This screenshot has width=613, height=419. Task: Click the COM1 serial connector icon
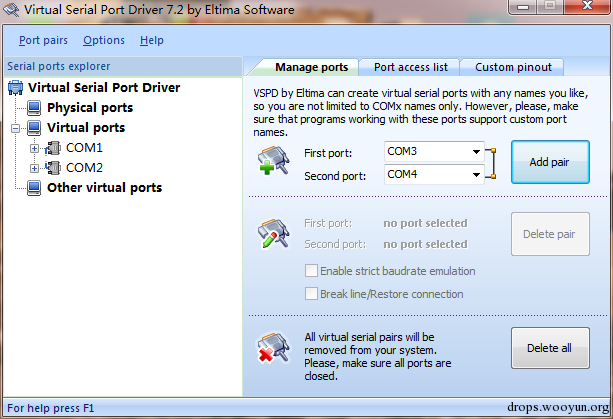point(53,148)
